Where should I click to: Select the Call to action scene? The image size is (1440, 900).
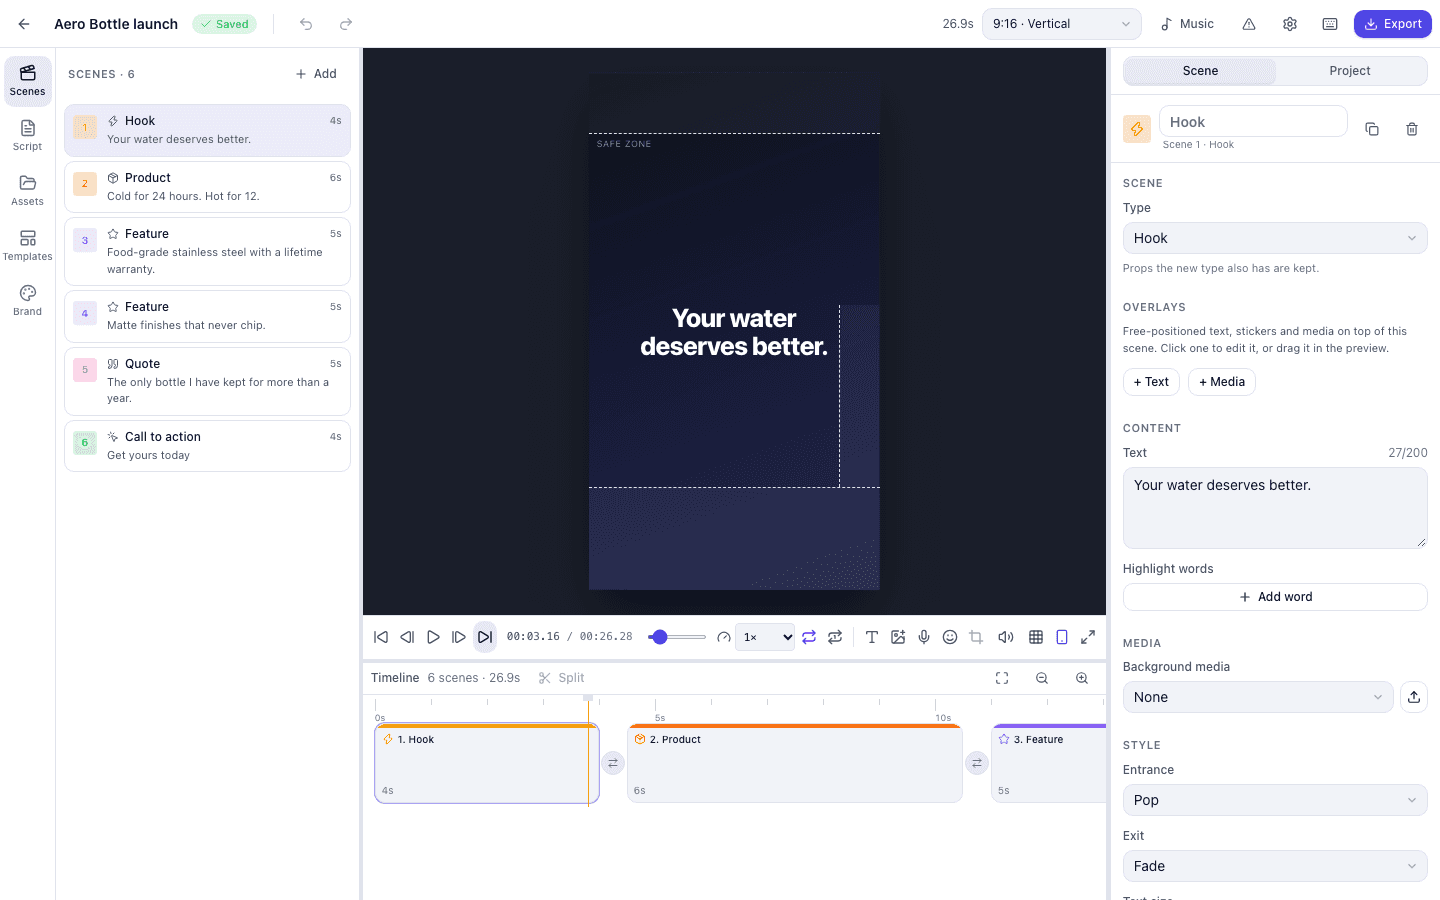tap(207, 446)
